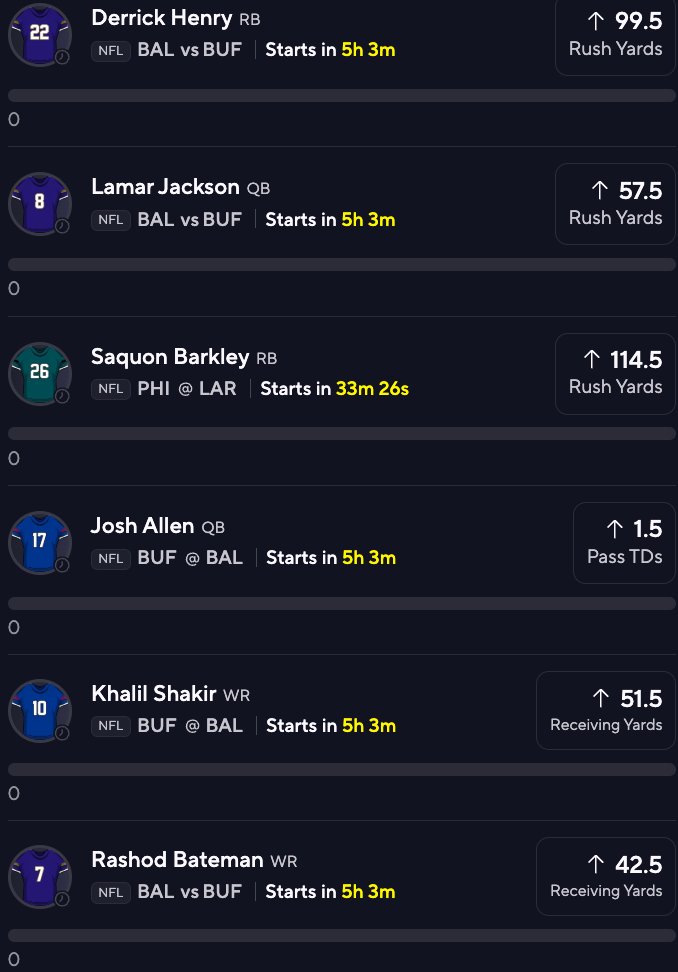Image resolution: width=678 pixels, height=972 pixels.
Task: Open Saquon Barkley's player name link
Action: pos(170,357)
